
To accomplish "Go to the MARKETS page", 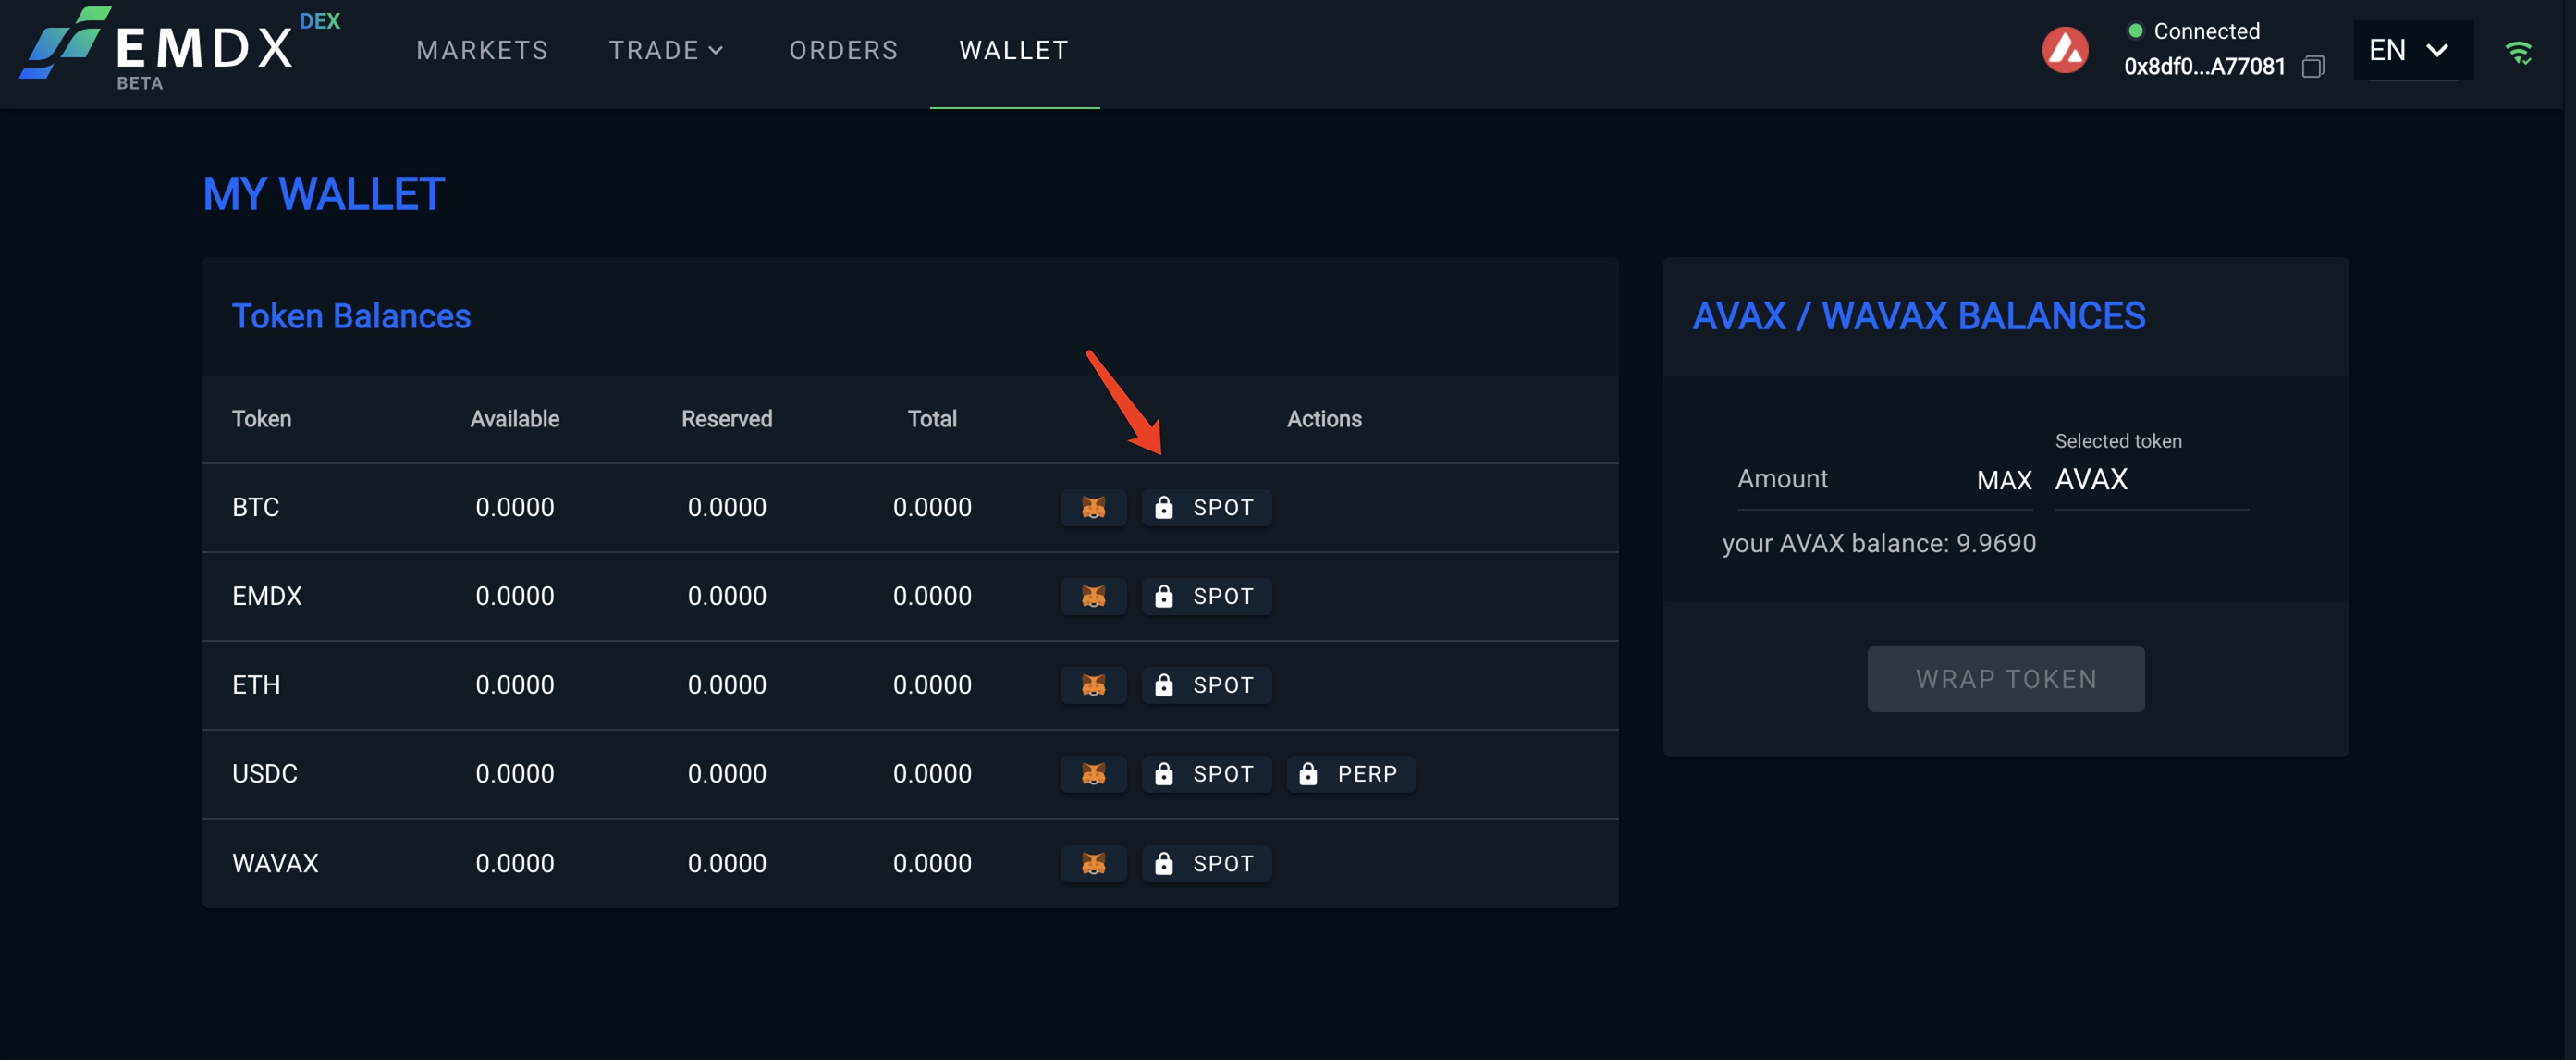I will 482,50.
